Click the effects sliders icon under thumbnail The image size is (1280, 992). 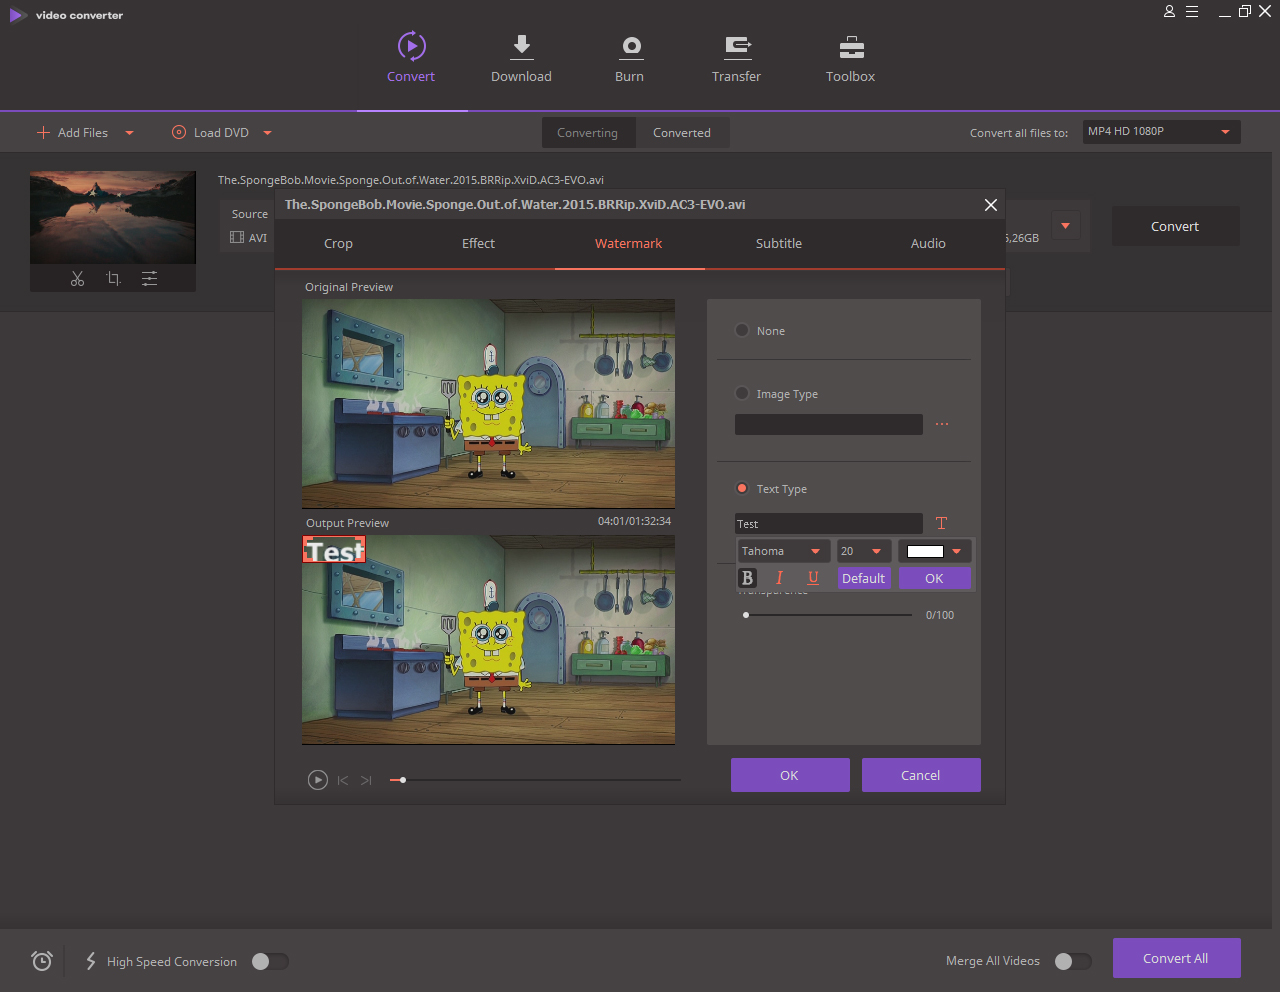pos(149,279)
